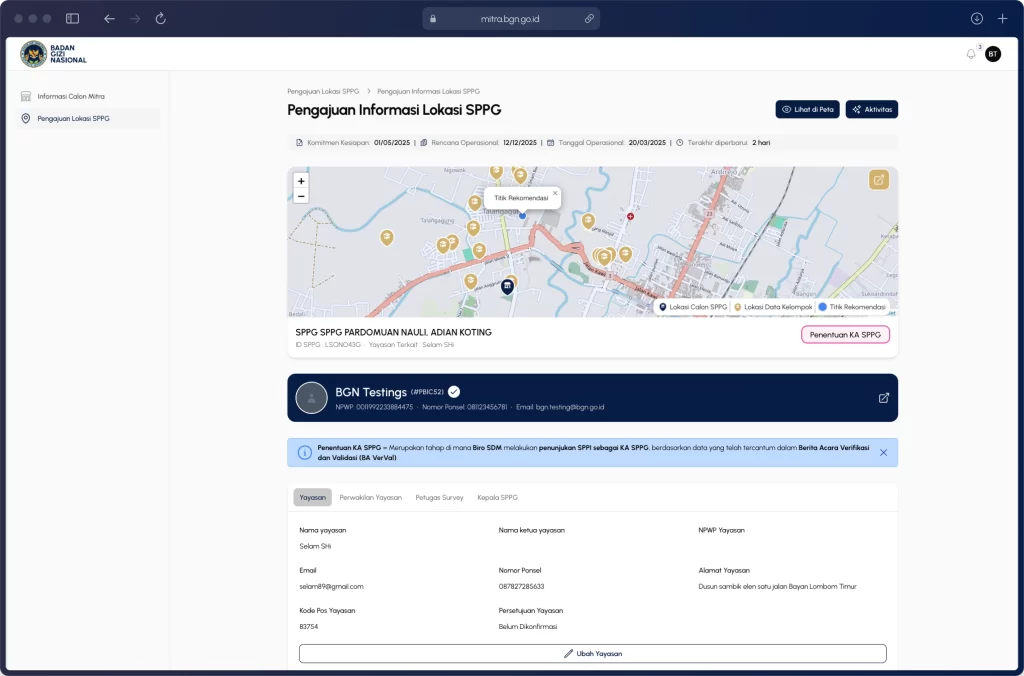Select Pengajuan Lokasi SPPG sidebar item
This screenshot has width=1024, height=676.
[x=73, y=118]
